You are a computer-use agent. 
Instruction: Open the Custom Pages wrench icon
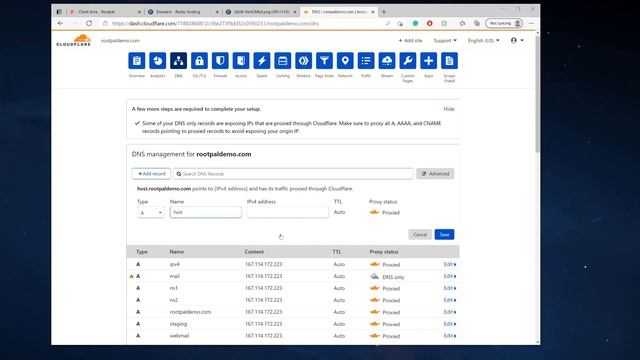pyautogui.click(x=407, y=61)
